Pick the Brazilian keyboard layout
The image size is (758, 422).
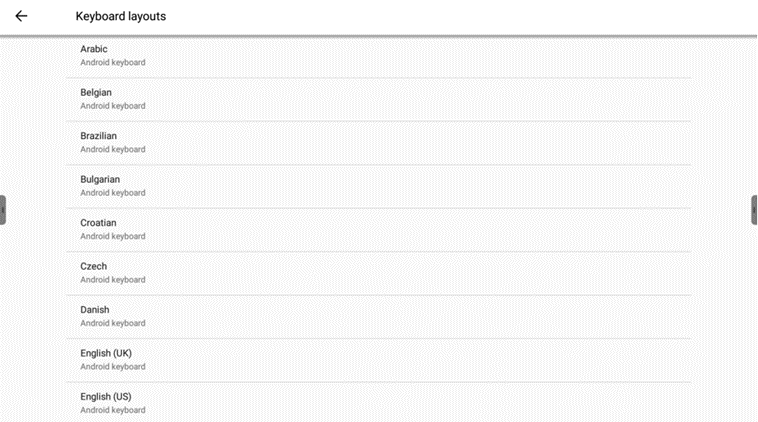[x=98, y=135]
